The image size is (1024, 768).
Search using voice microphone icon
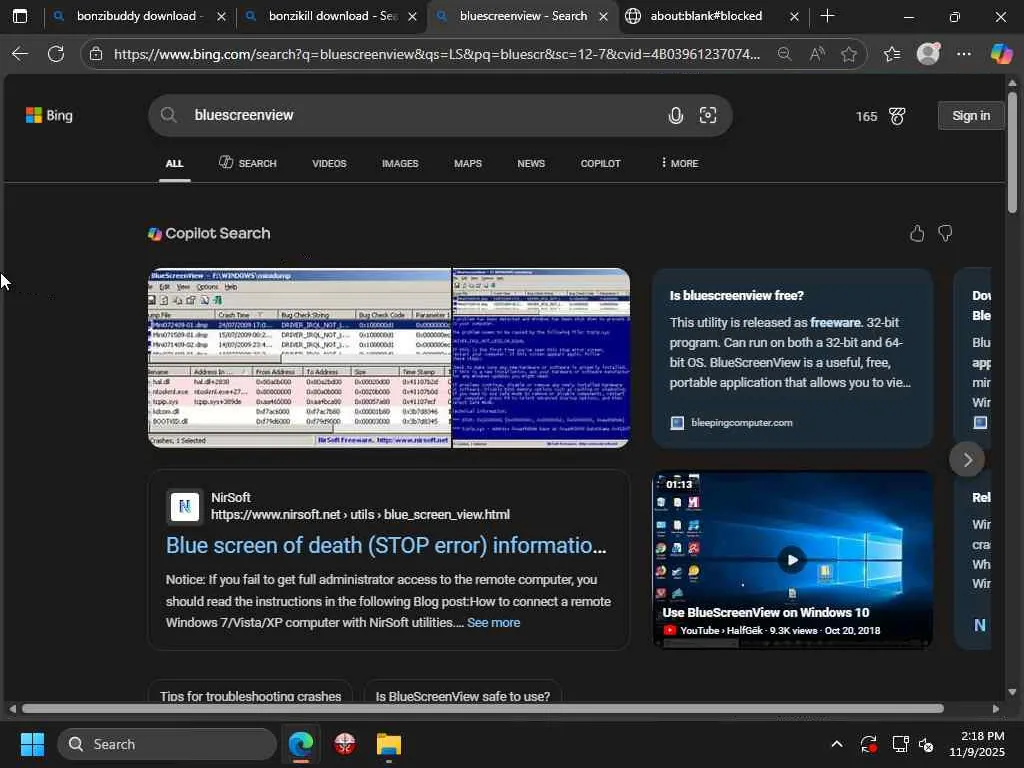pyautogui.click(x=675, y=116)
